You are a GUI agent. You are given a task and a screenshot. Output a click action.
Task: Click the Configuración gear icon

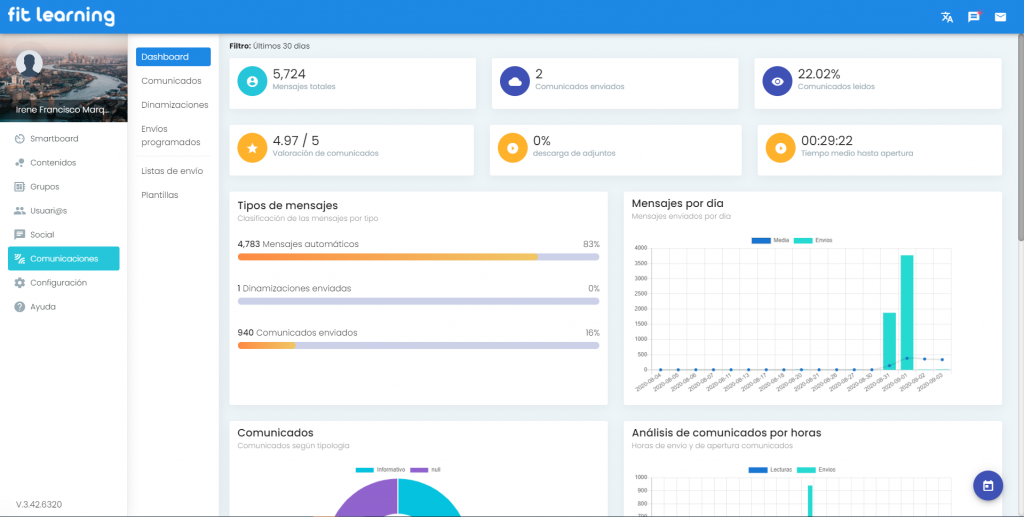20,283
